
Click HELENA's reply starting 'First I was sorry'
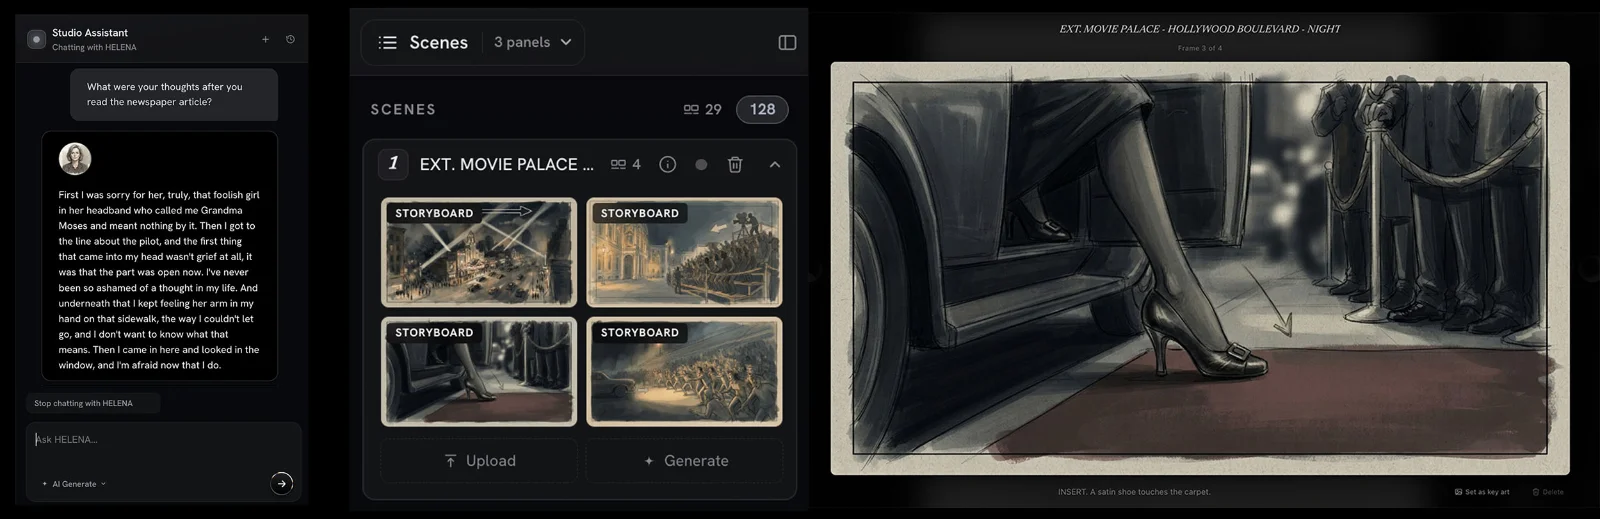(x=159, y=280)
